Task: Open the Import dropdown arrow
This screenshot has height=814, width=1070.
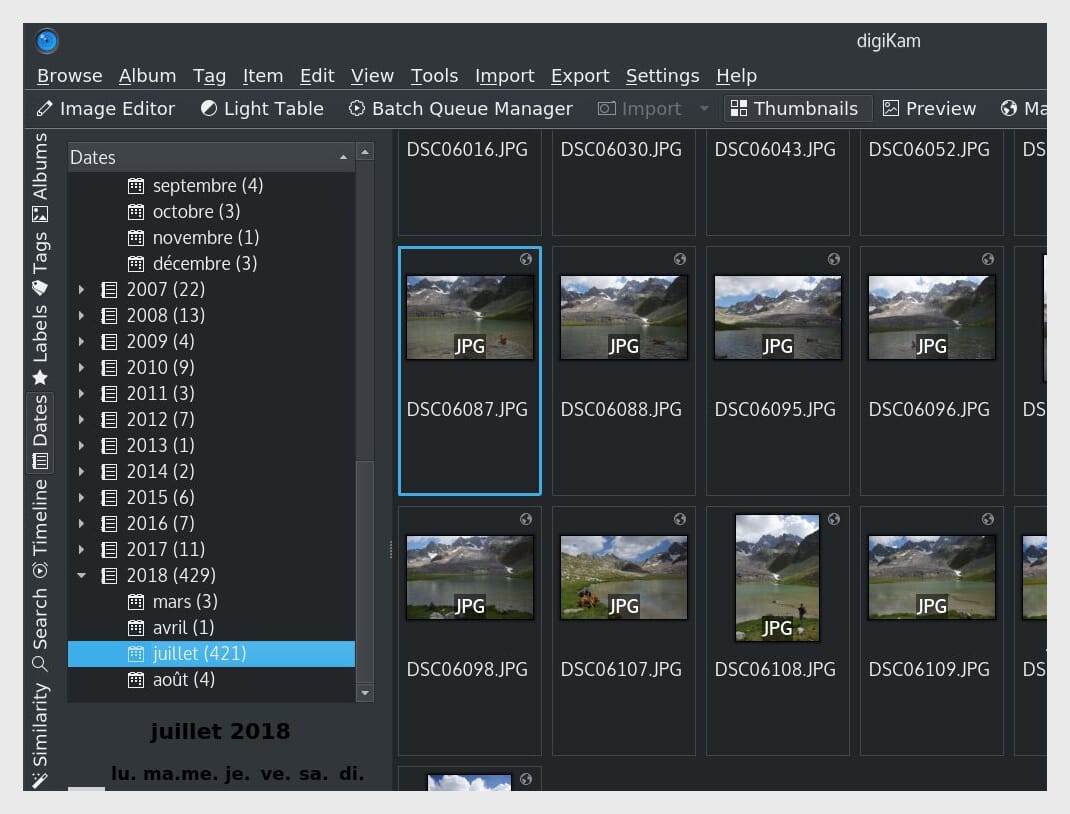Action: (x=704, y=108)
